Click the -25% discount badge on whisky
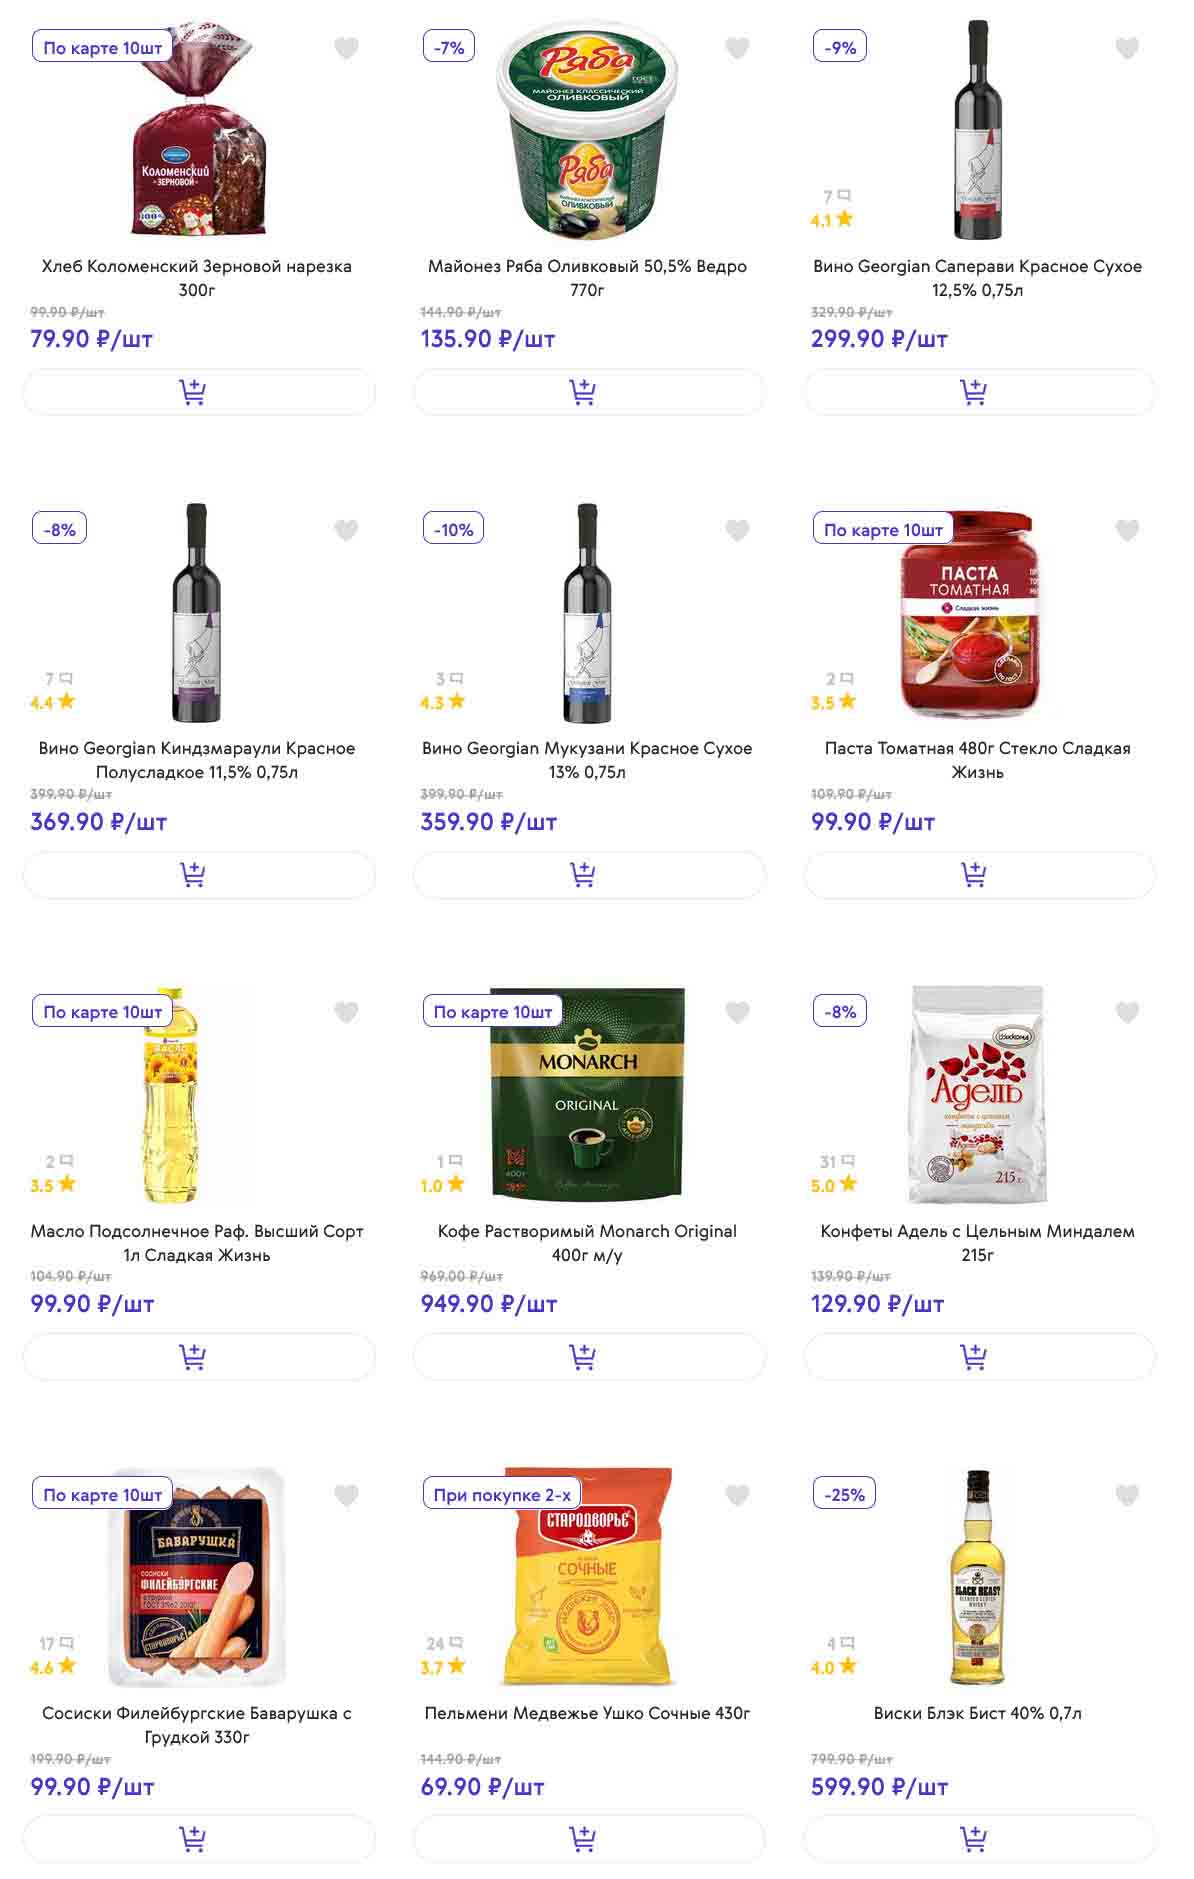1194x1879 pixels. click(844, 1494)
